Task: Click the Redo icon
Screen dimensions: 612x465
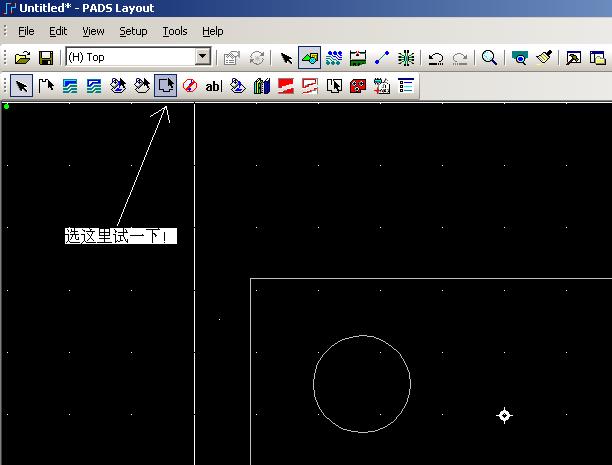Action: coord(460,58)
